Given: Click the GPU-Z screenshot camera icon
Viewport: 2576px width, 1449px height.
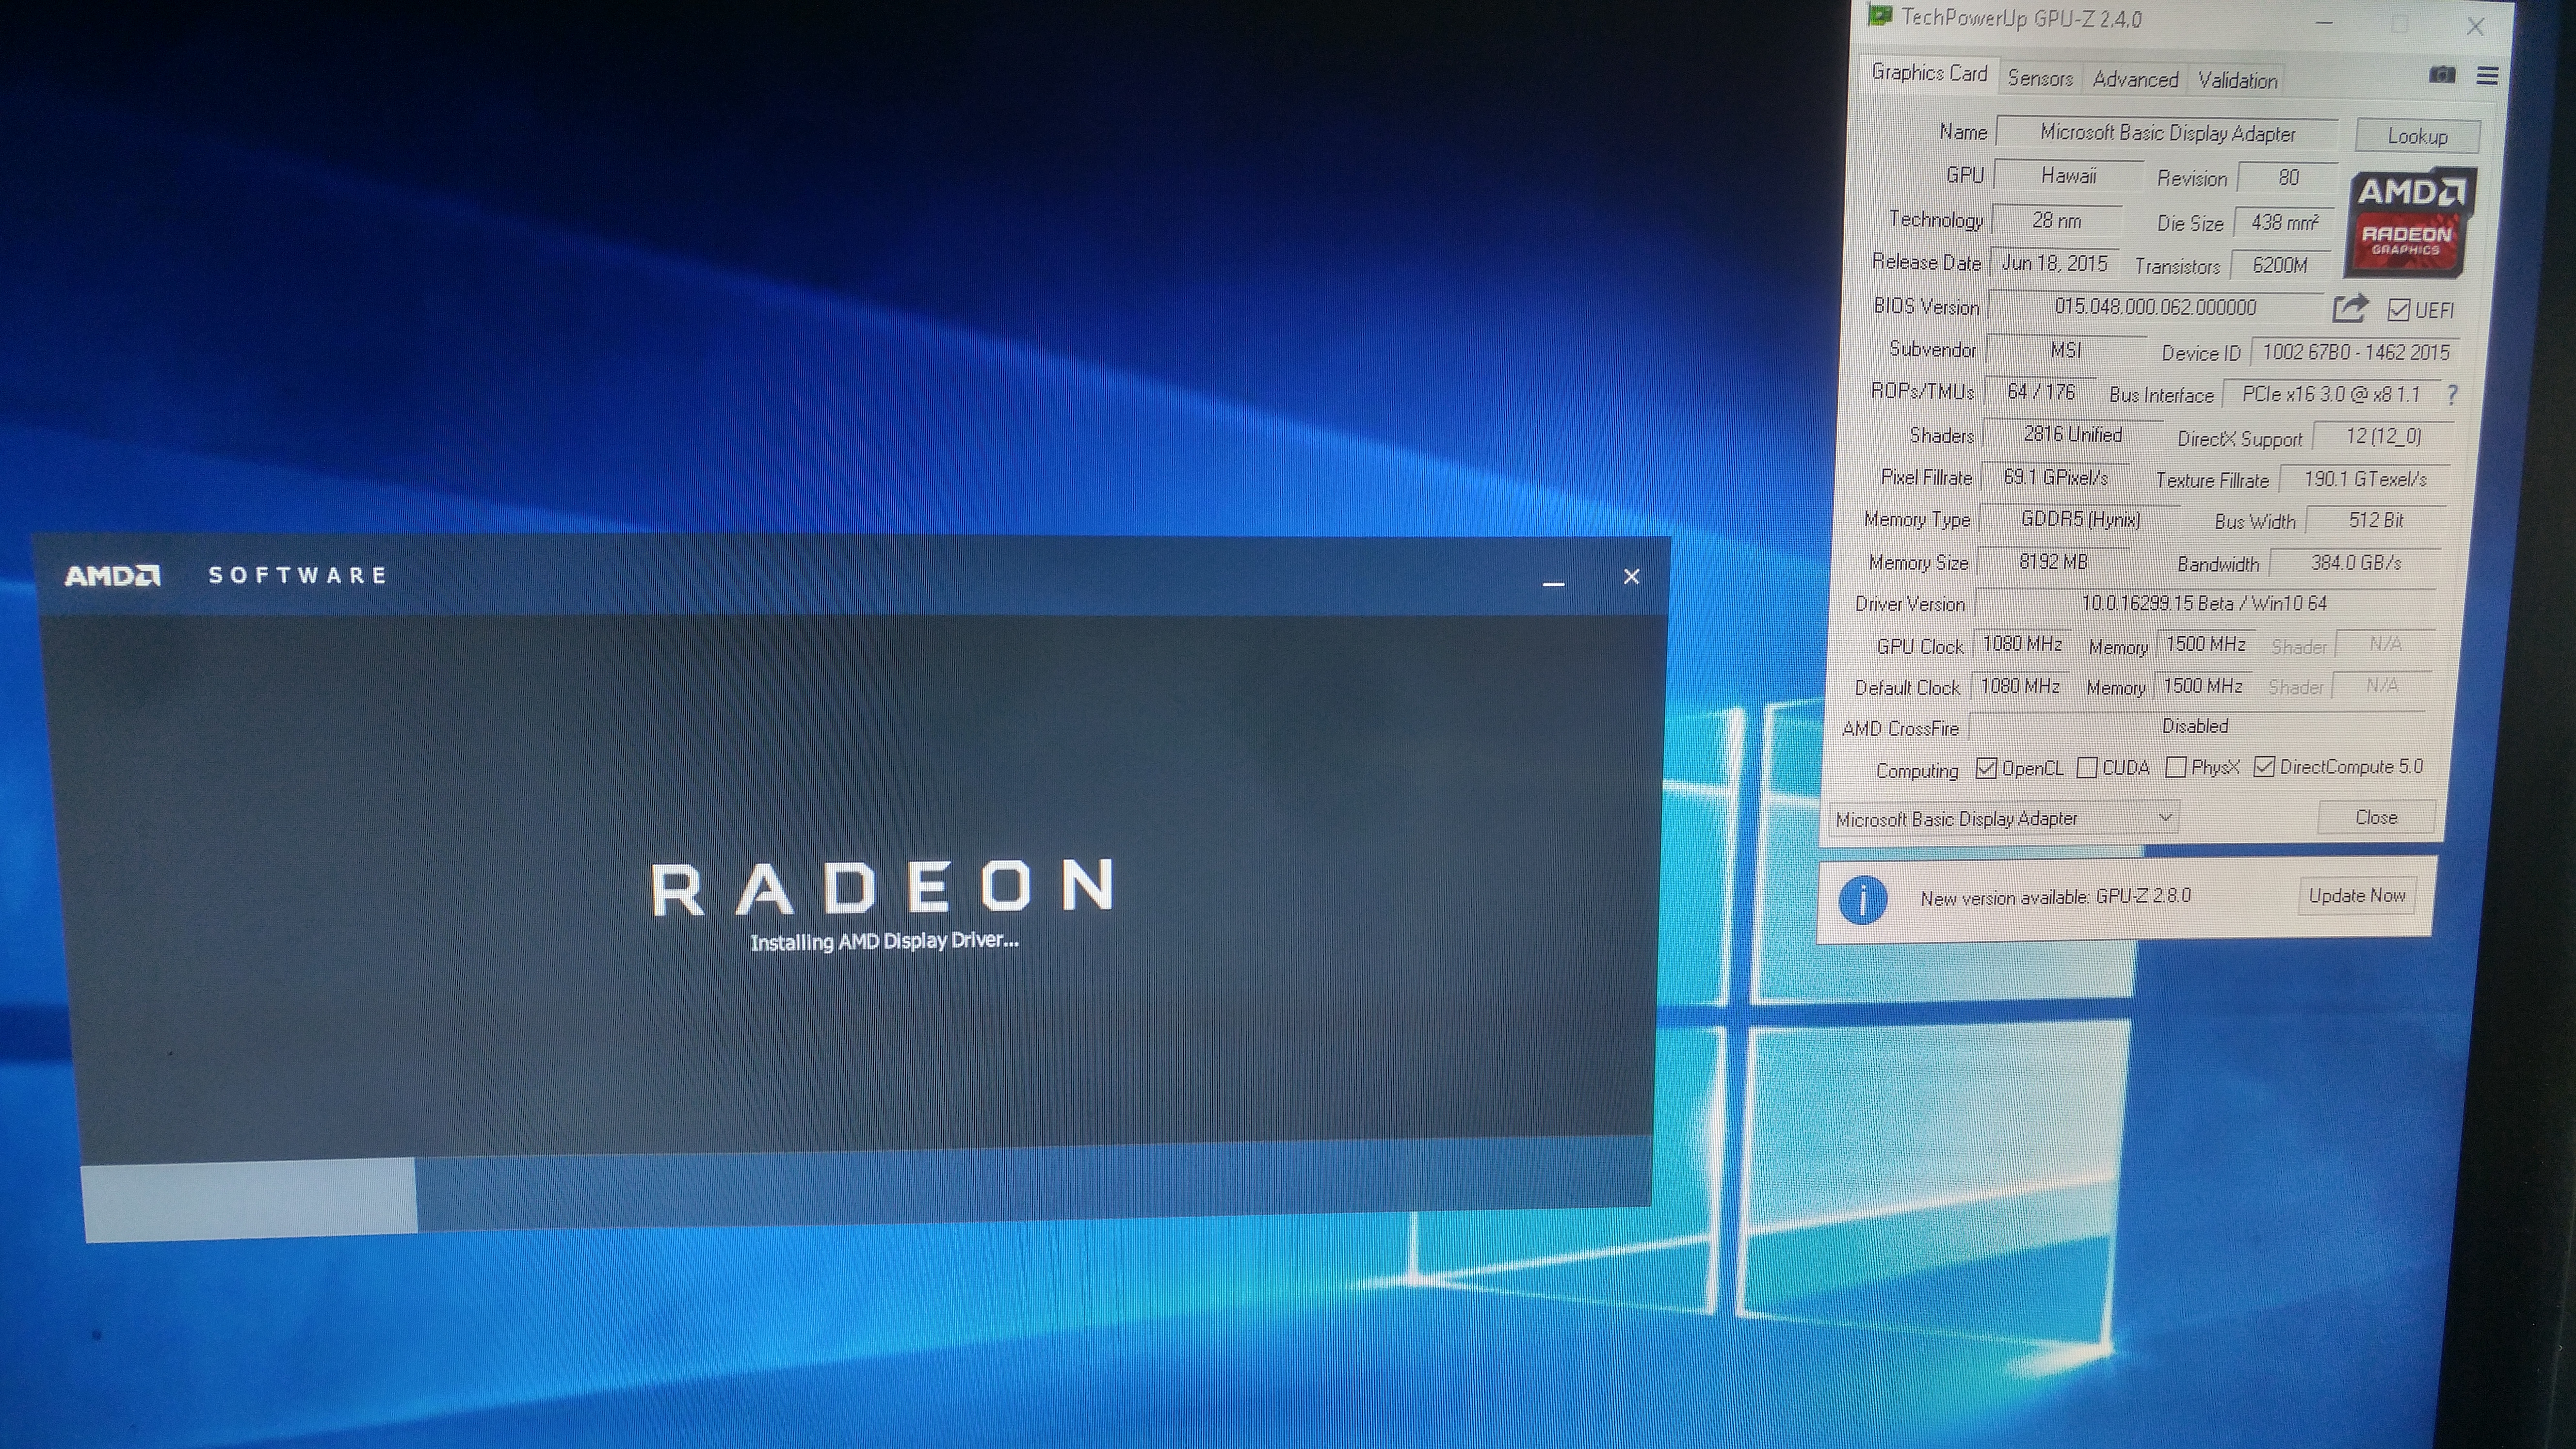Looking at the screenshot, I should pos(2441,76).
